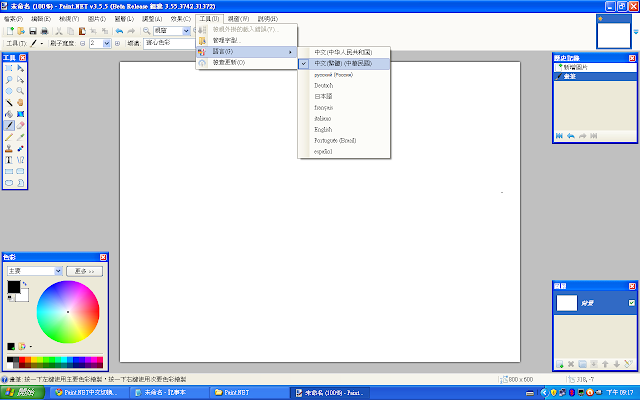Increase brush width plus button
Image resolution: width=640 pixels, height=400 pixels.
pos(118,43)
